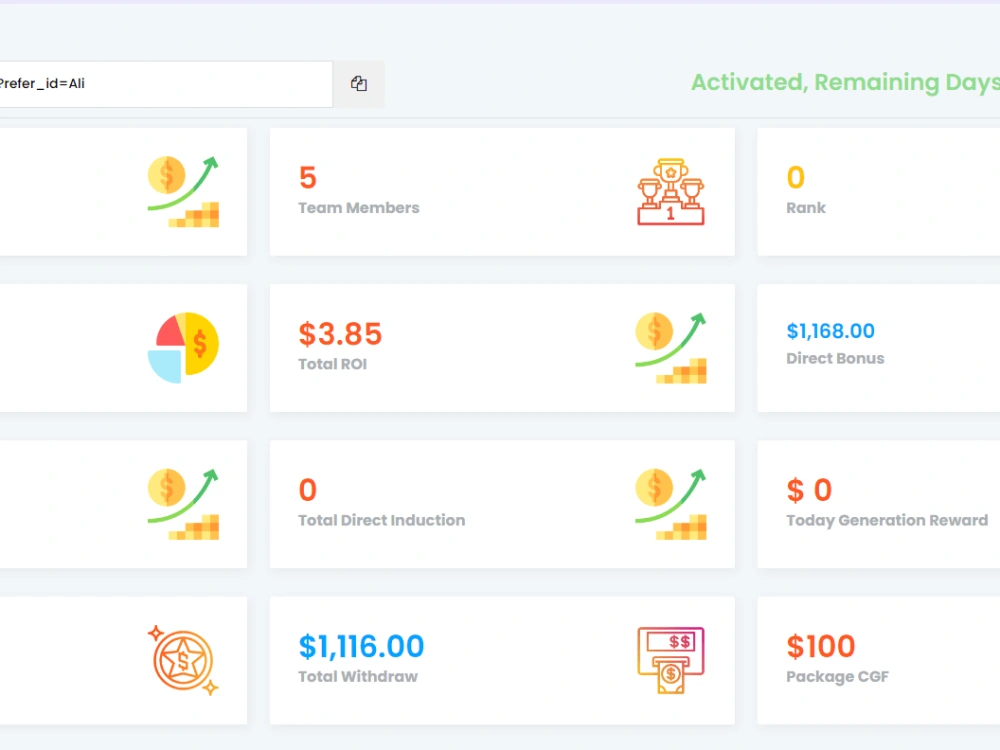Click the Total Direct Induction value 0
This screenshot has width=1000, height=750.
(307, 490)
